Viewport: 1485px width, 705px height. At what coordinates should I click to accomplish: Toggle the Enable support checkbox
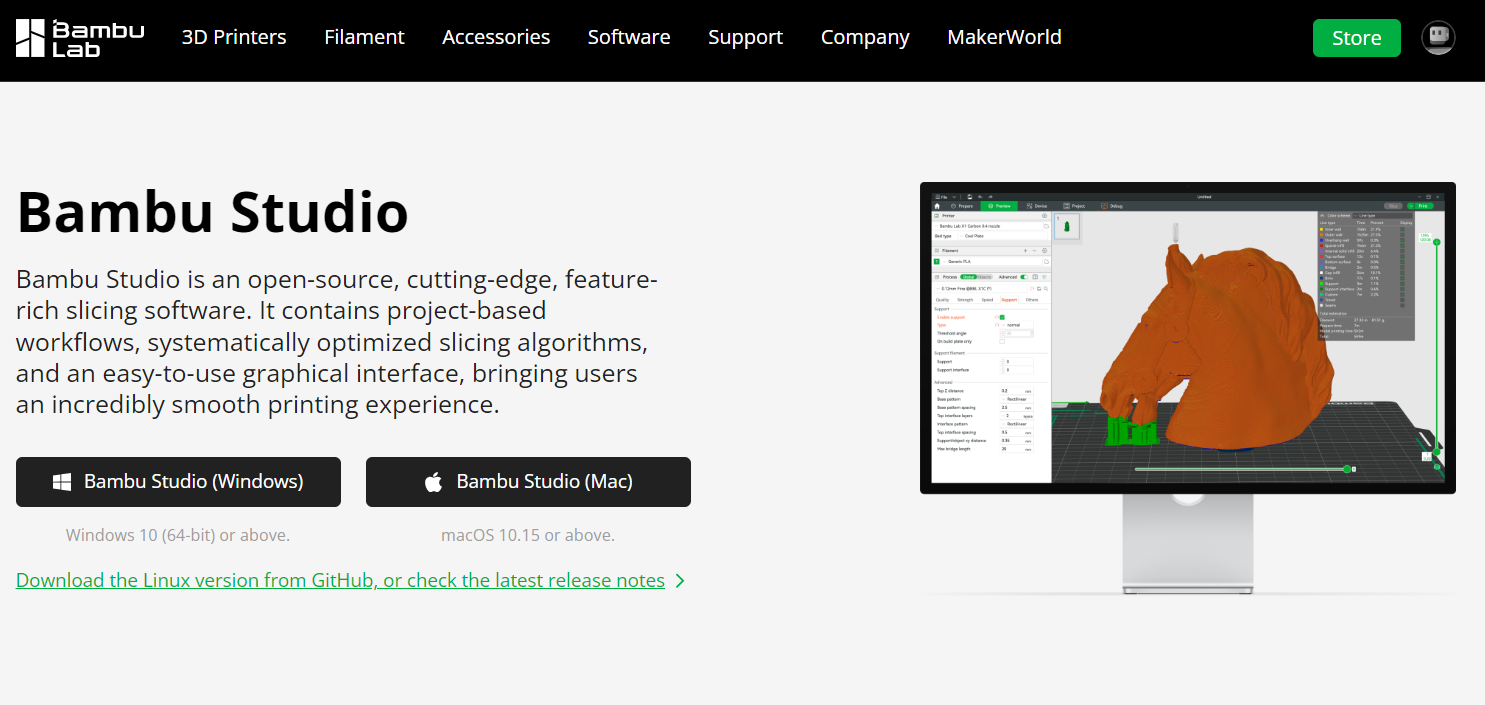tap(1002, 317)
